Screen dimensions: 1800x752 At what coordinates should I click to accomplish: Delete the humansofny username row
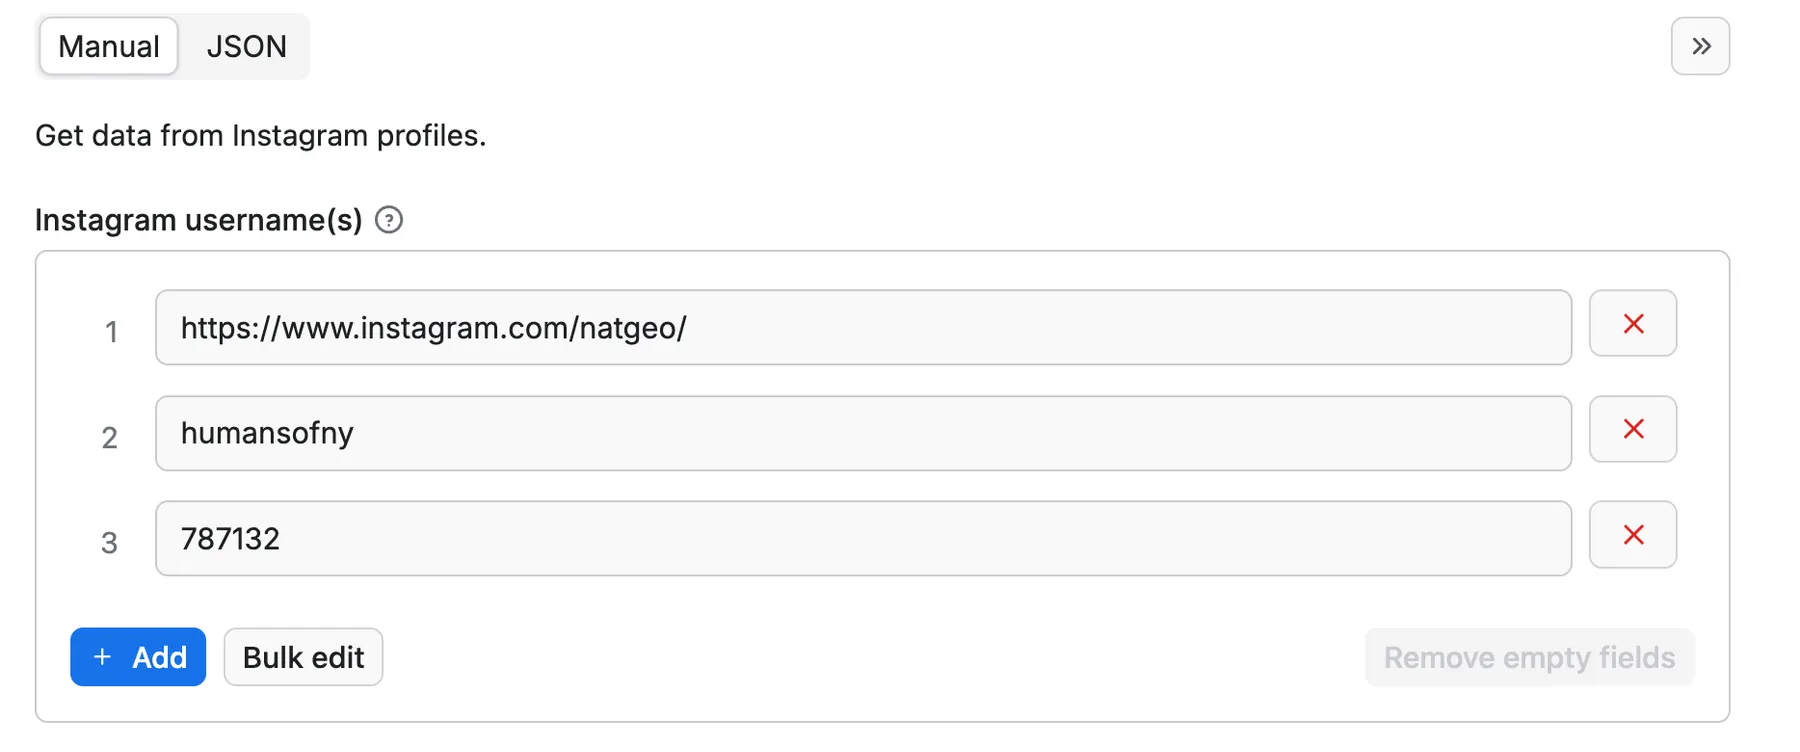coord(1632,429)
